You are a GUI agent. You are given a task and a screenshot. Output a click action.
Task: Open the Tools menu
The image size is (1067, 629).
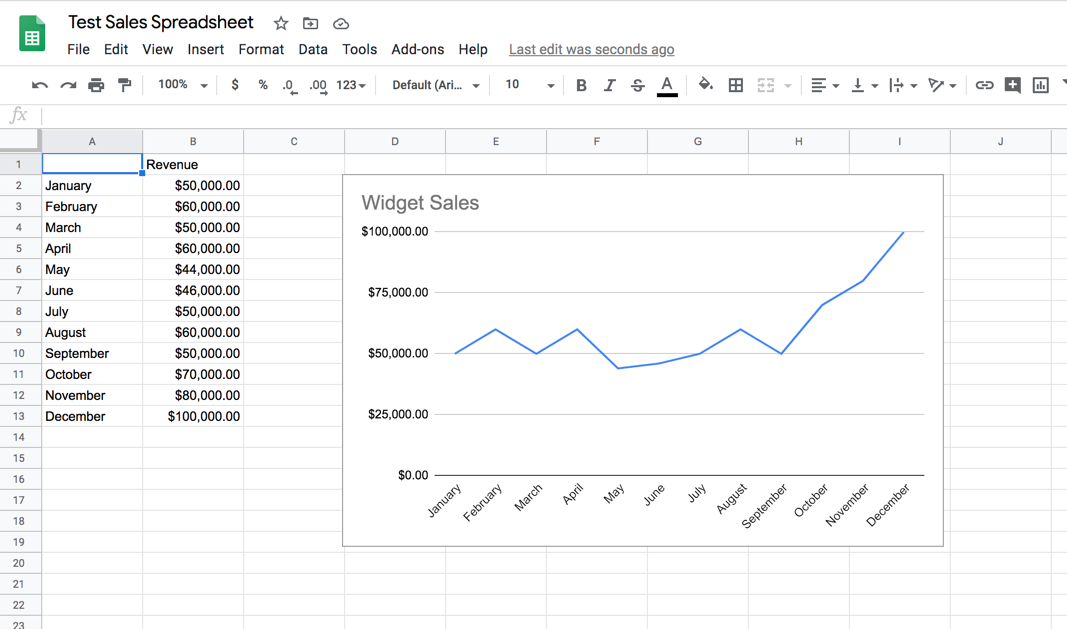359,49
